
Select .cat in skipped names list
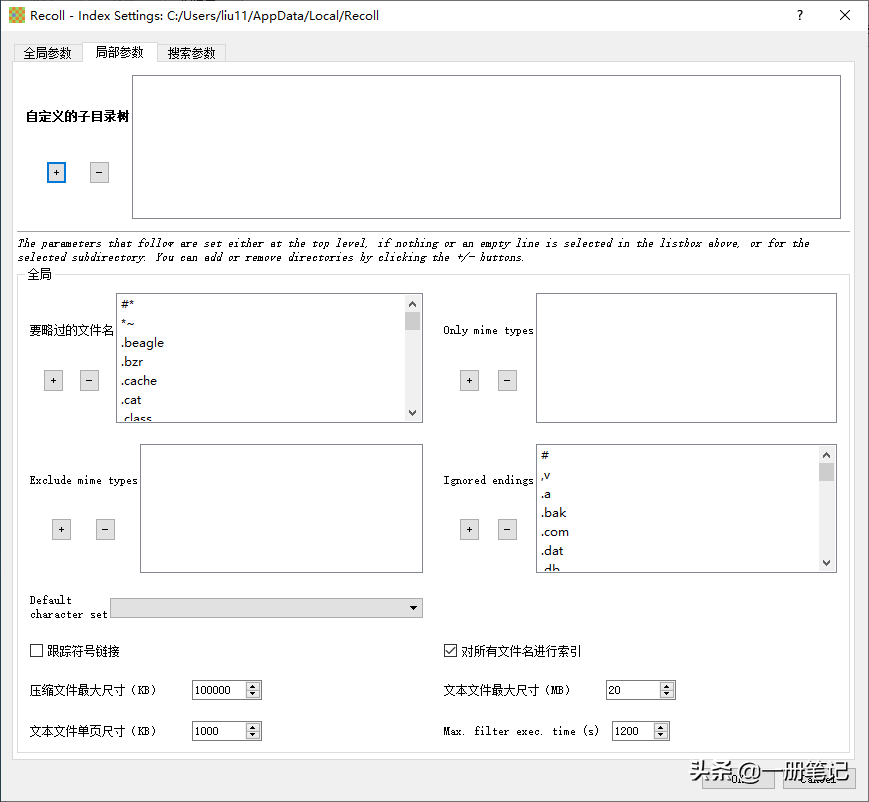pyautogui.click(x=262, y=400)
